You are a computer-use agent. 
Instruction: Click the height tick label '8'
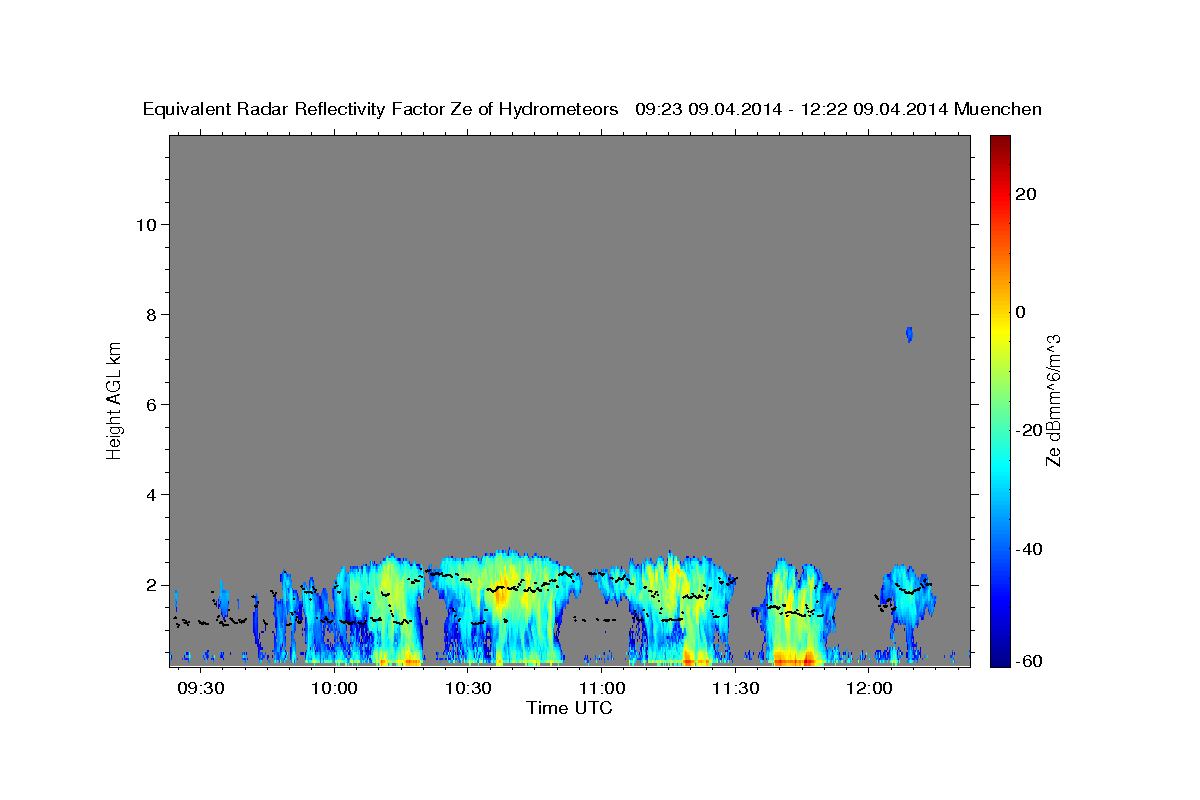(x=153, y=314)
